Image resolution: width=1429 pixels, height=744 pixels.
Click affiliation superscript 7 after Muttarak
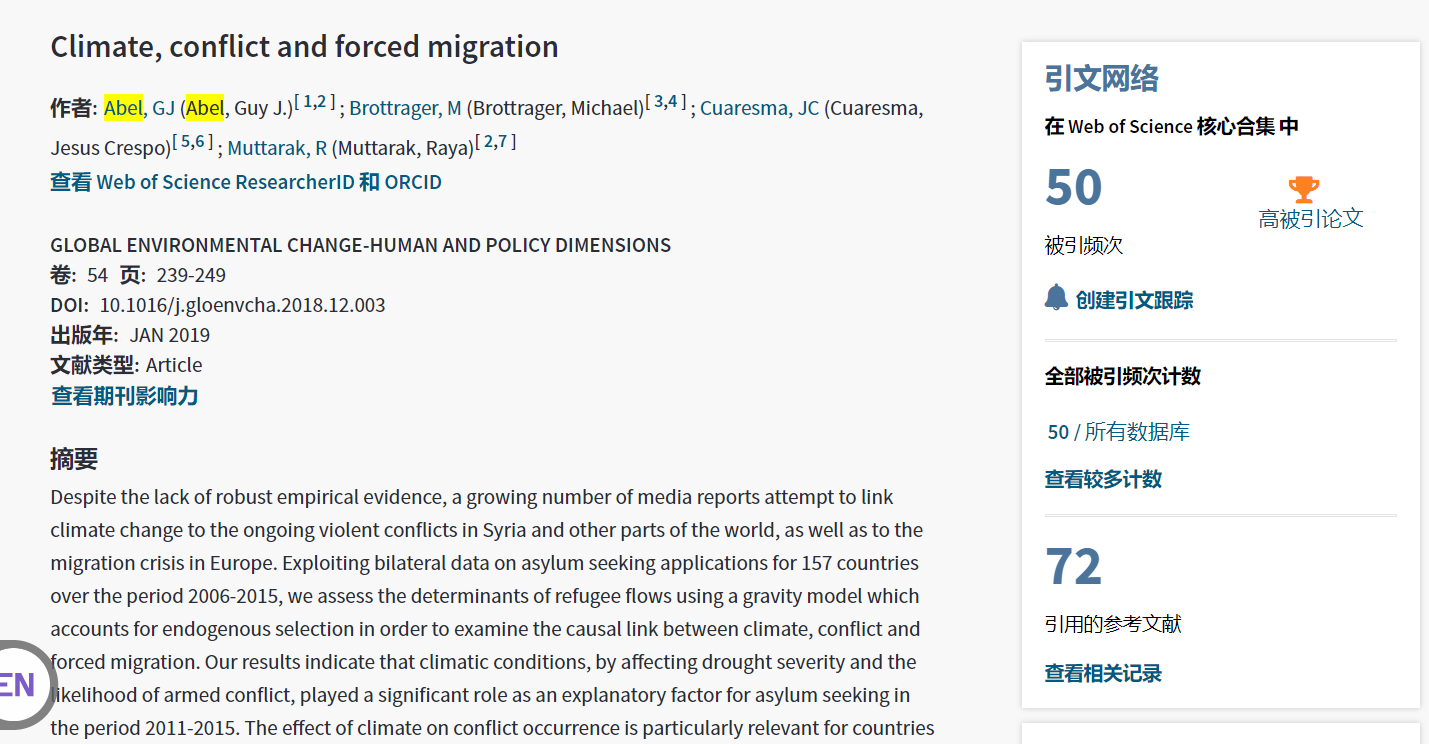503,142
